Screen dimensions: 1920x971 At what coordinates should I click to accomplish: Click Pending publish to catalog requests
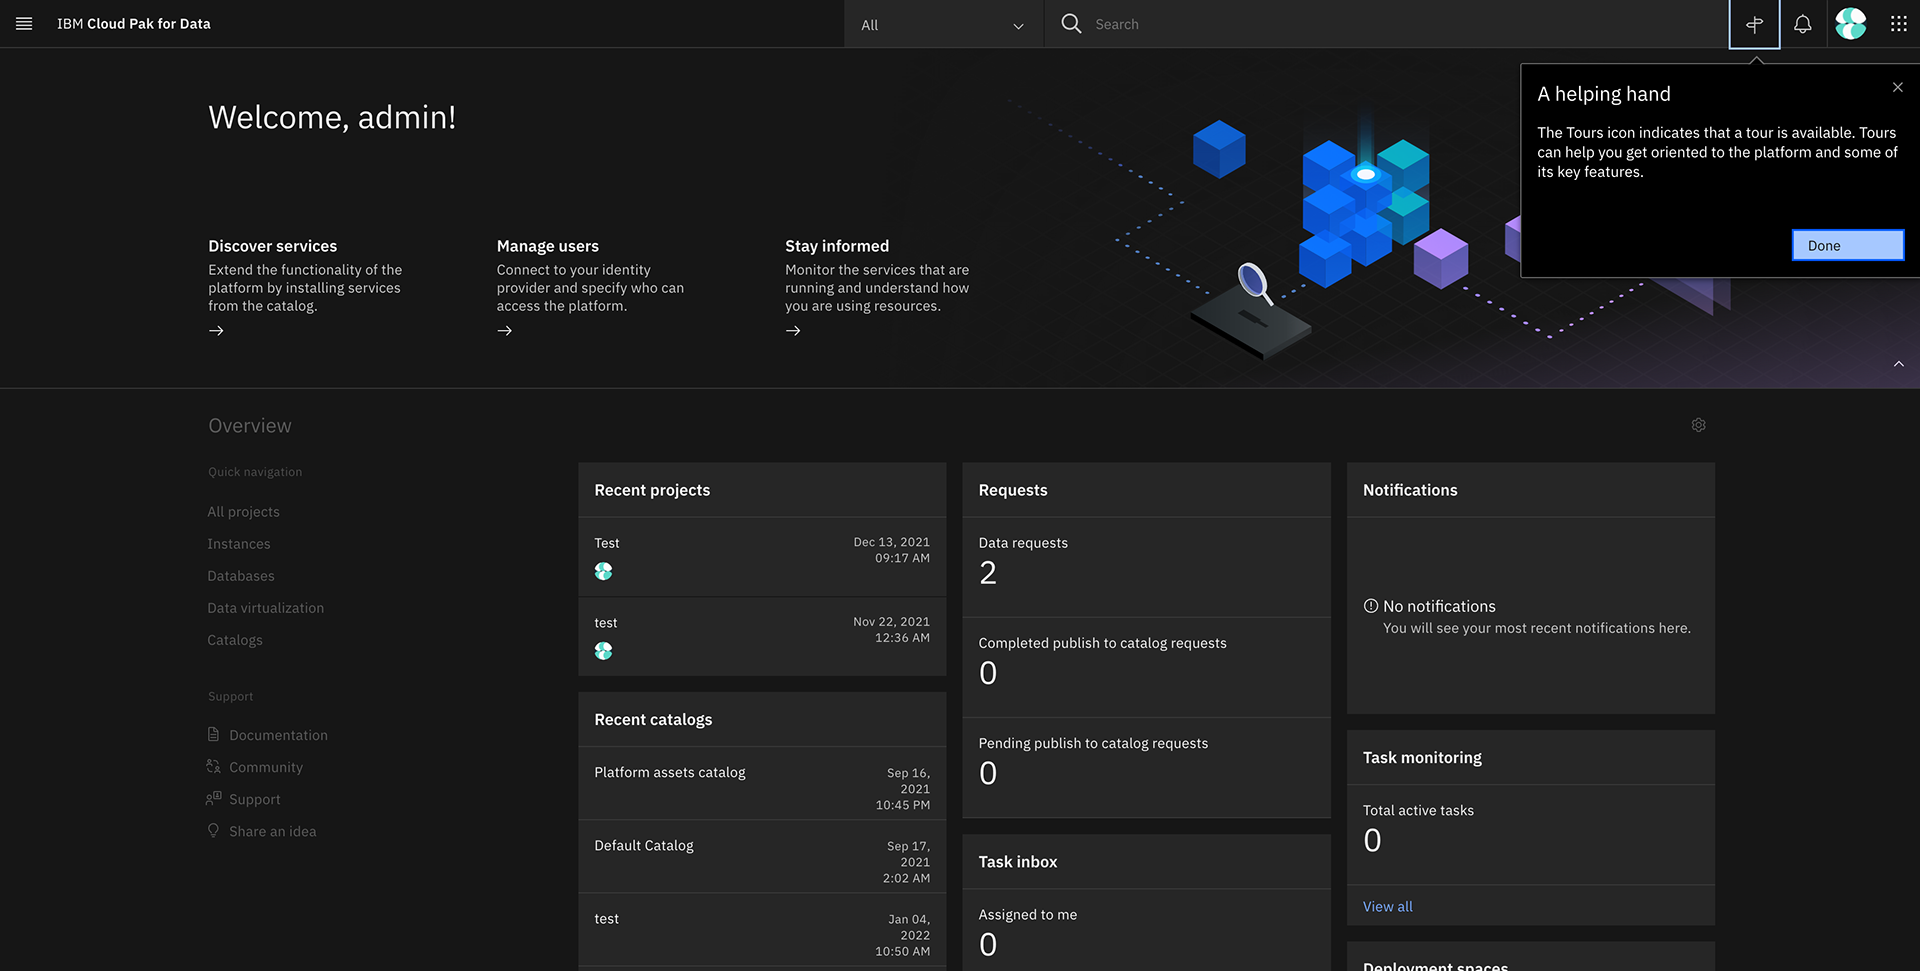1093,743
